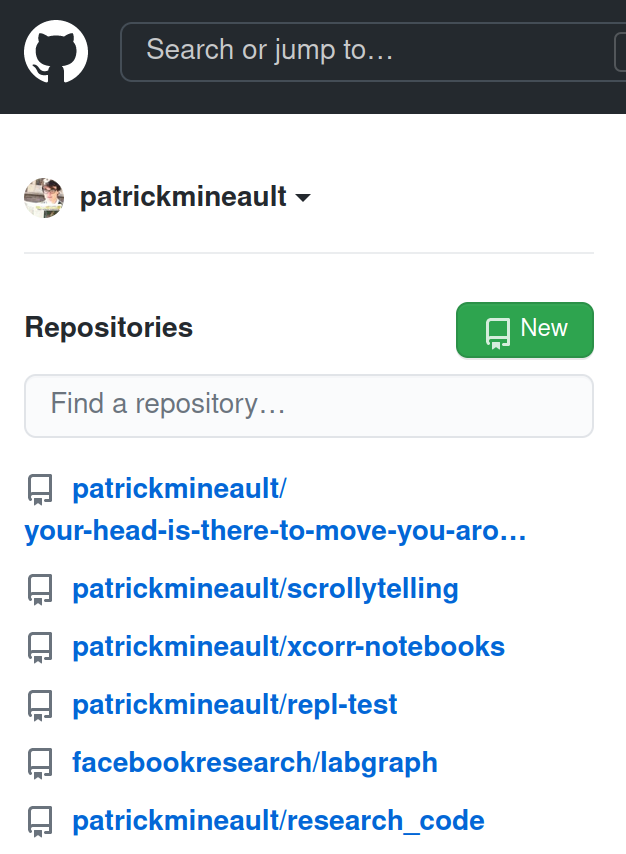Click the book icon inside New button
This screenshot has height=854, width=626.
498,333
